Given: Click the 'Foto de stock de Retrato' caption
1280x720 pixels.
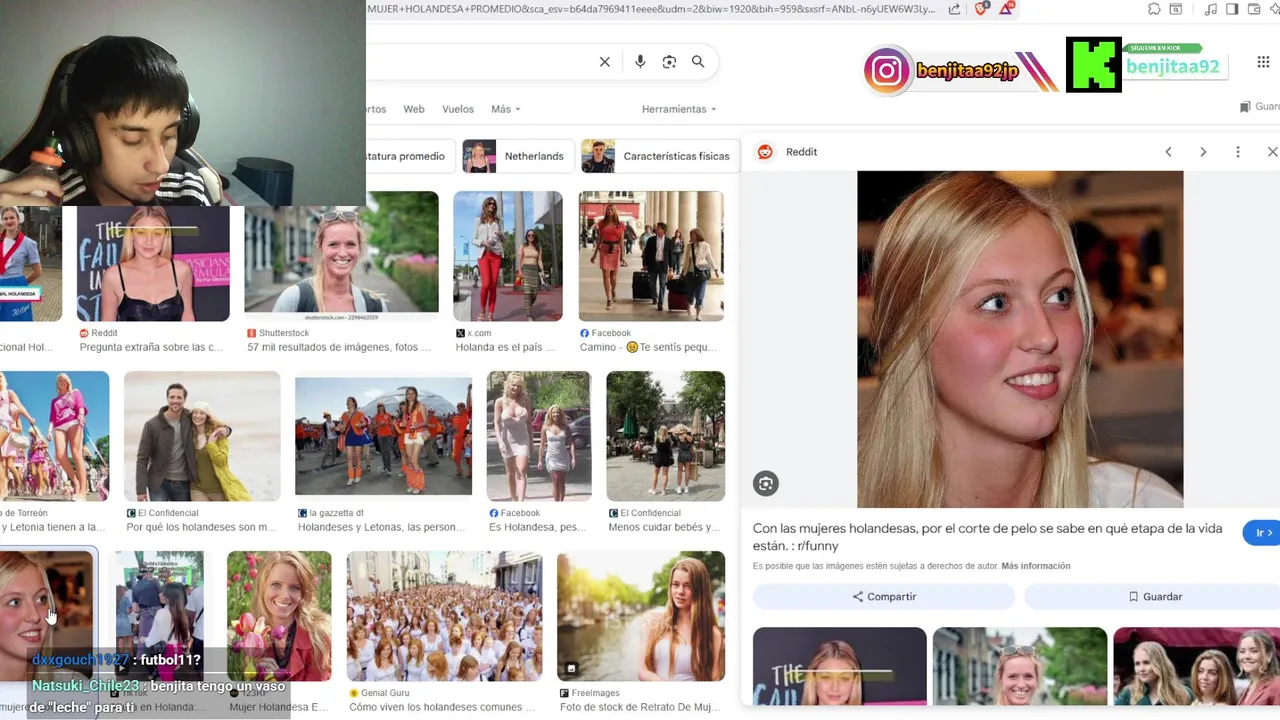Looking at the screenshot, I should 639,707.
